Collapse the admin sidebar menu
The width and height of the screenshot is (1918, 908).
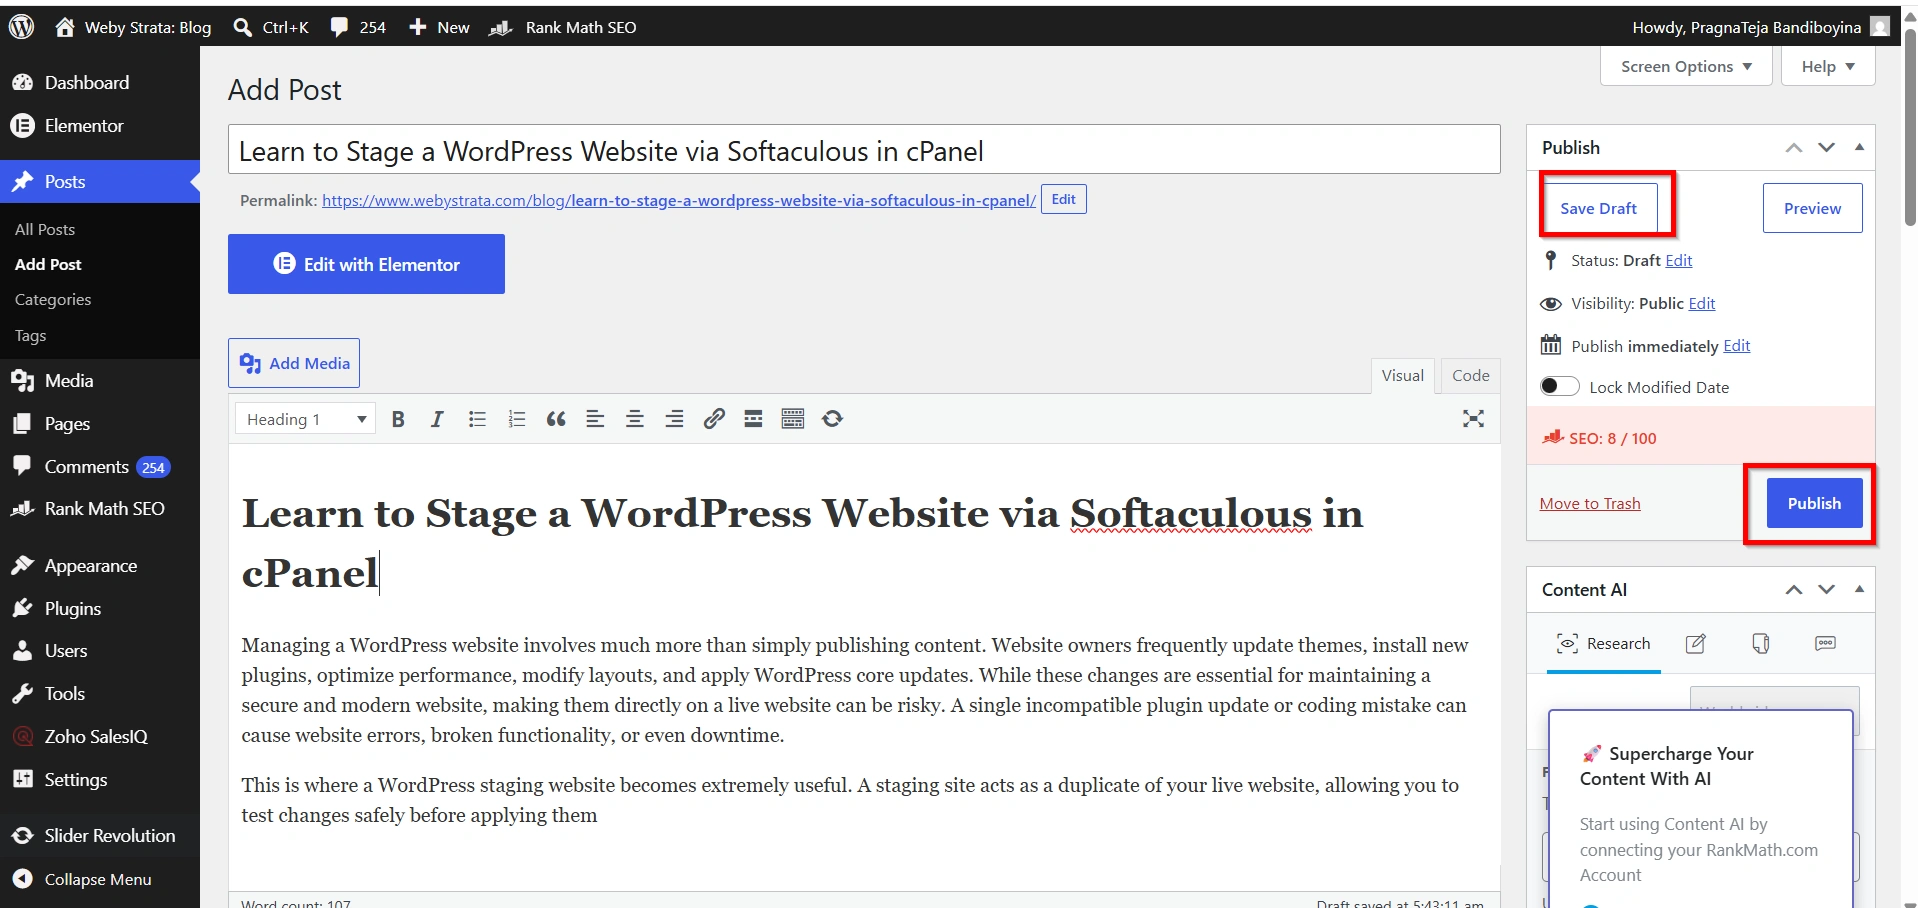100,879
